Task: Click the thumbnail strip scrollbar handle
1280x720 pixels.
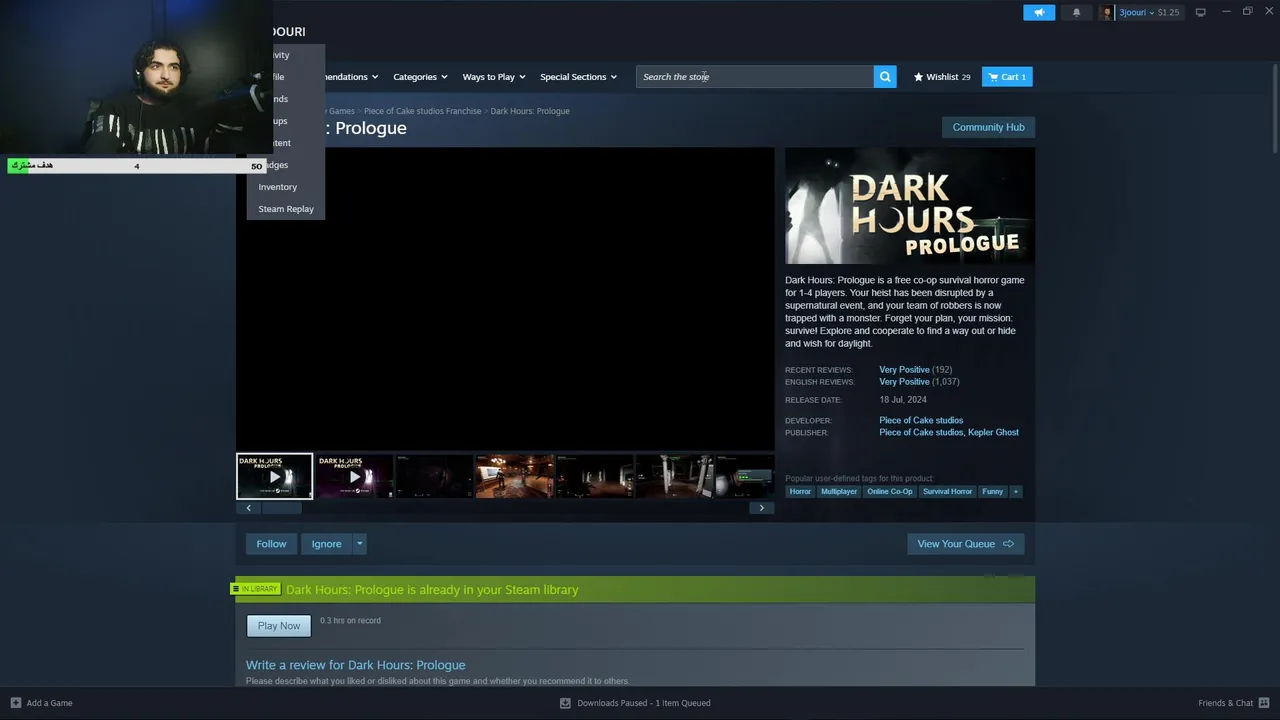Action: click(x=281, y=508)
